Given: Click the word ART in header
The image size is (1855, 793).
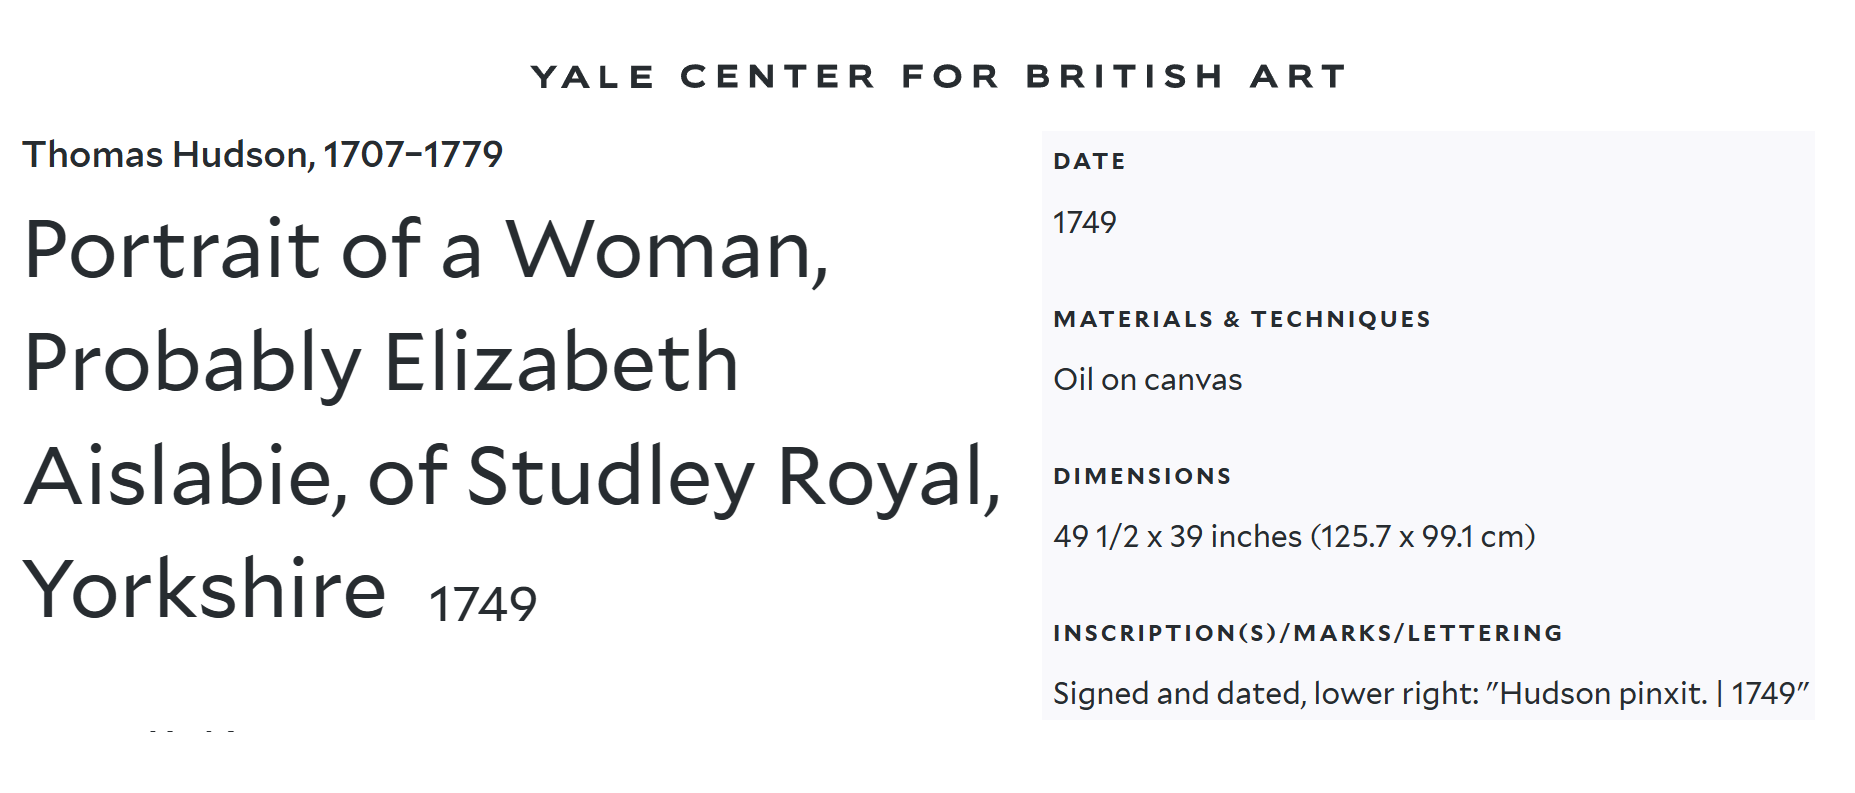Looking at the screenshot, I should click(1298, 77).
